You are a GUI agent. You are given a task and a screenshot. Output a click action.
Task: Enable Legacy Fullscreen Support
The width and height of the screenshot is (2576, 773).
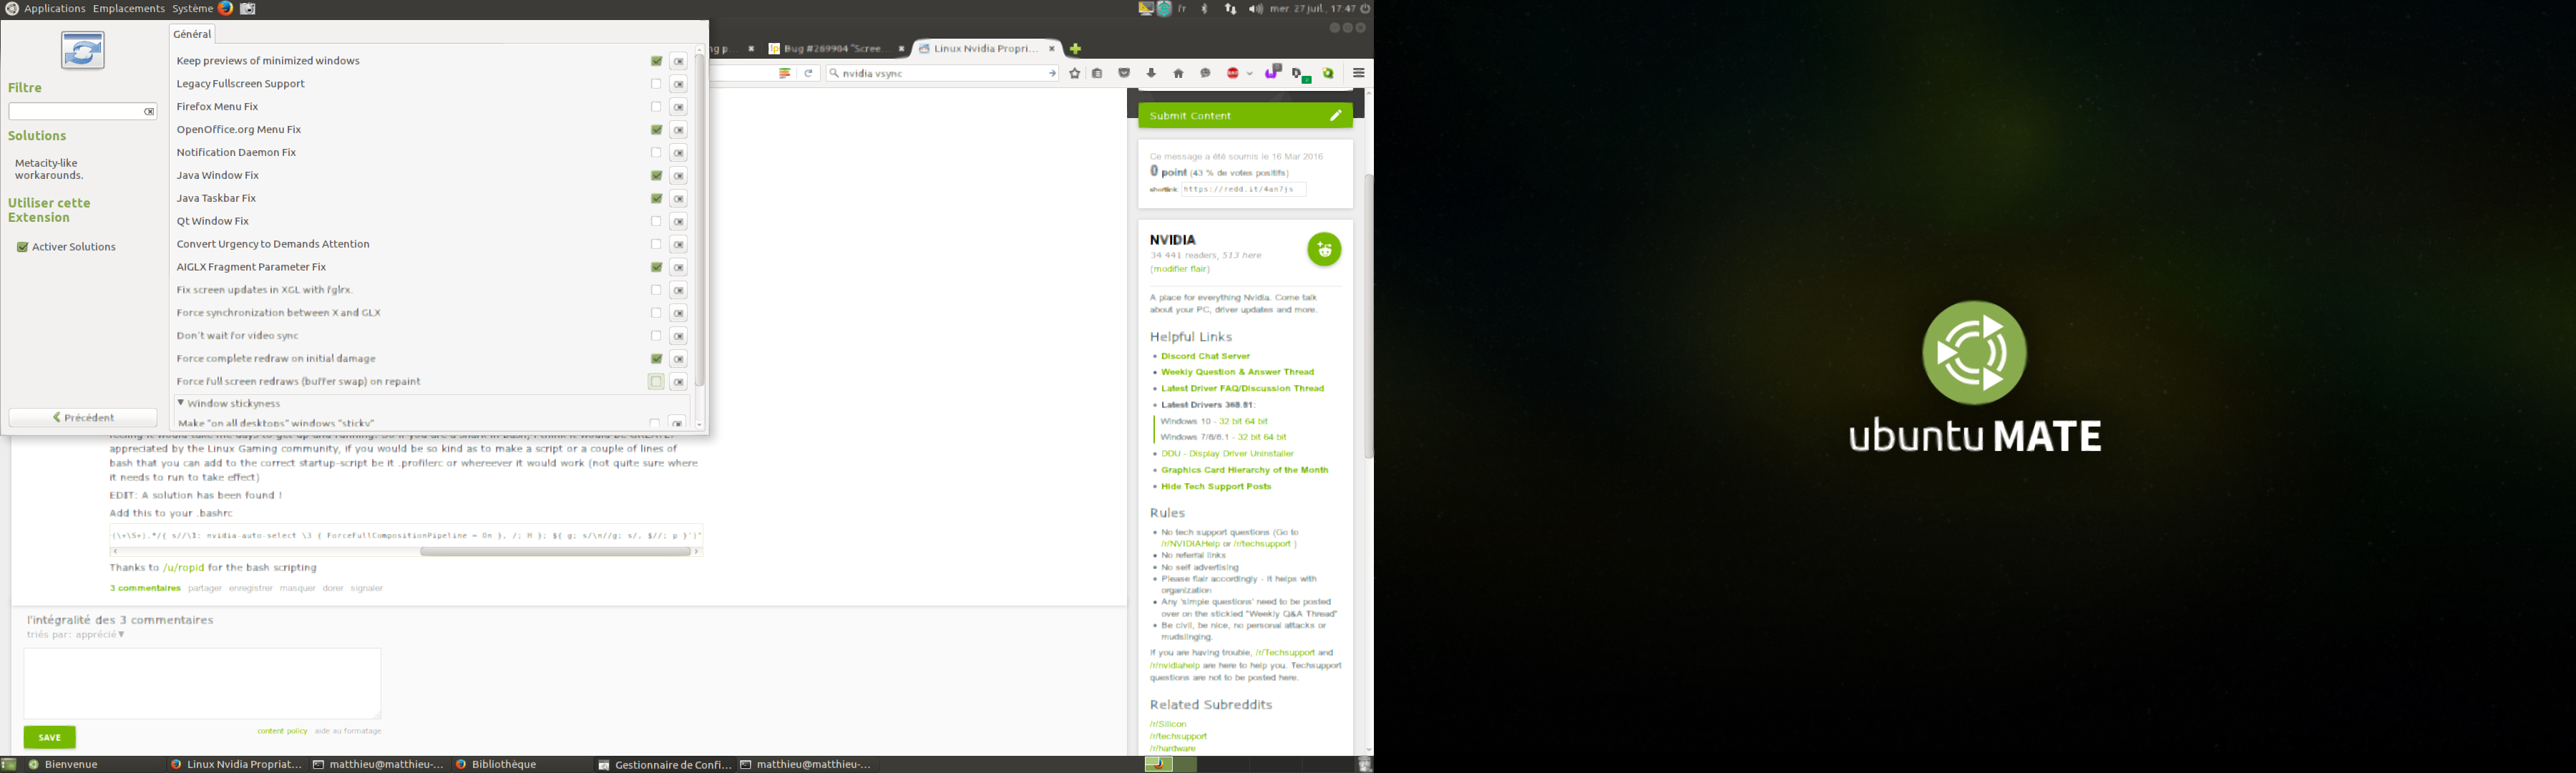click(x=656, y=84)
